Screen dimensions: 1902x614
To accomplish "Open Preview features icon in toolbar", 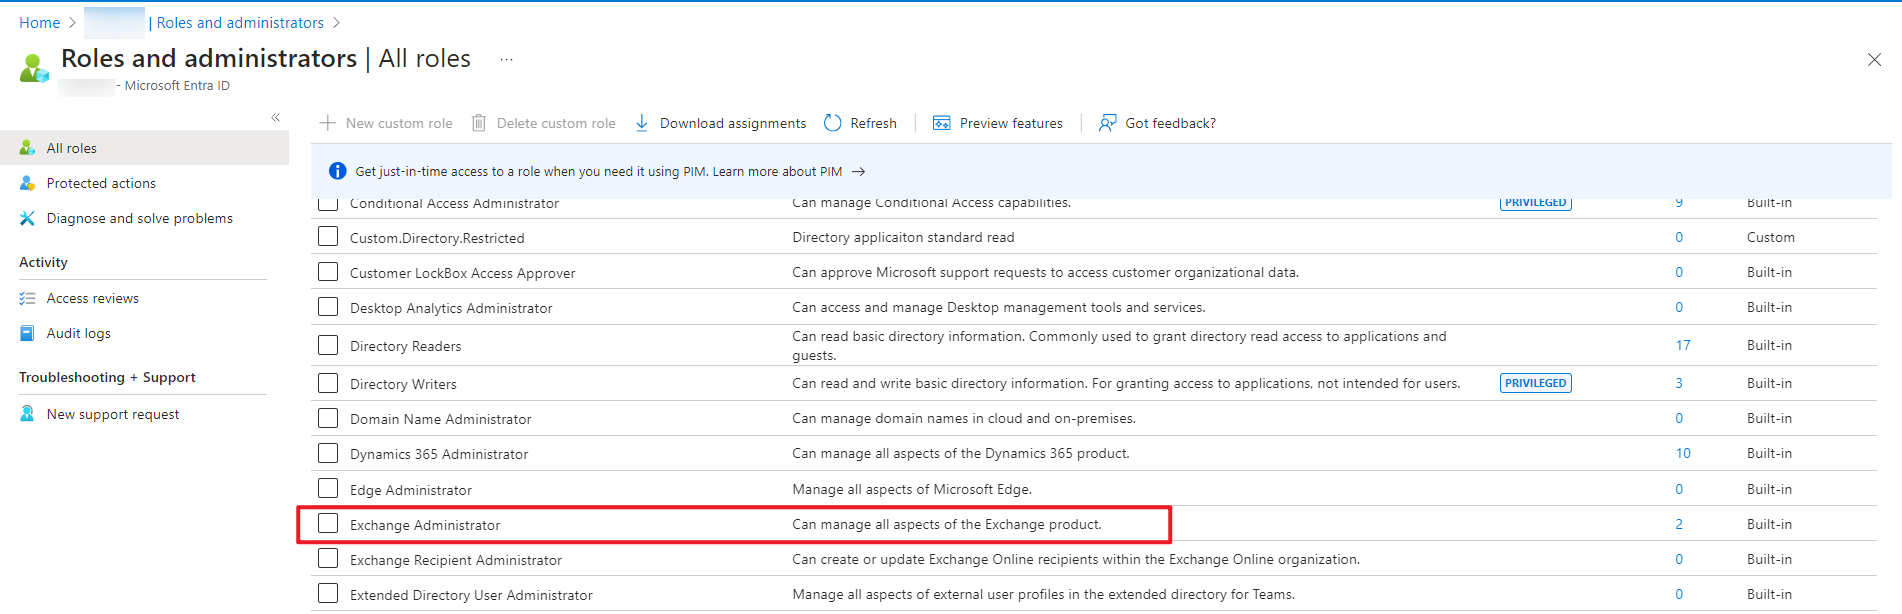I will coord(941,123).
